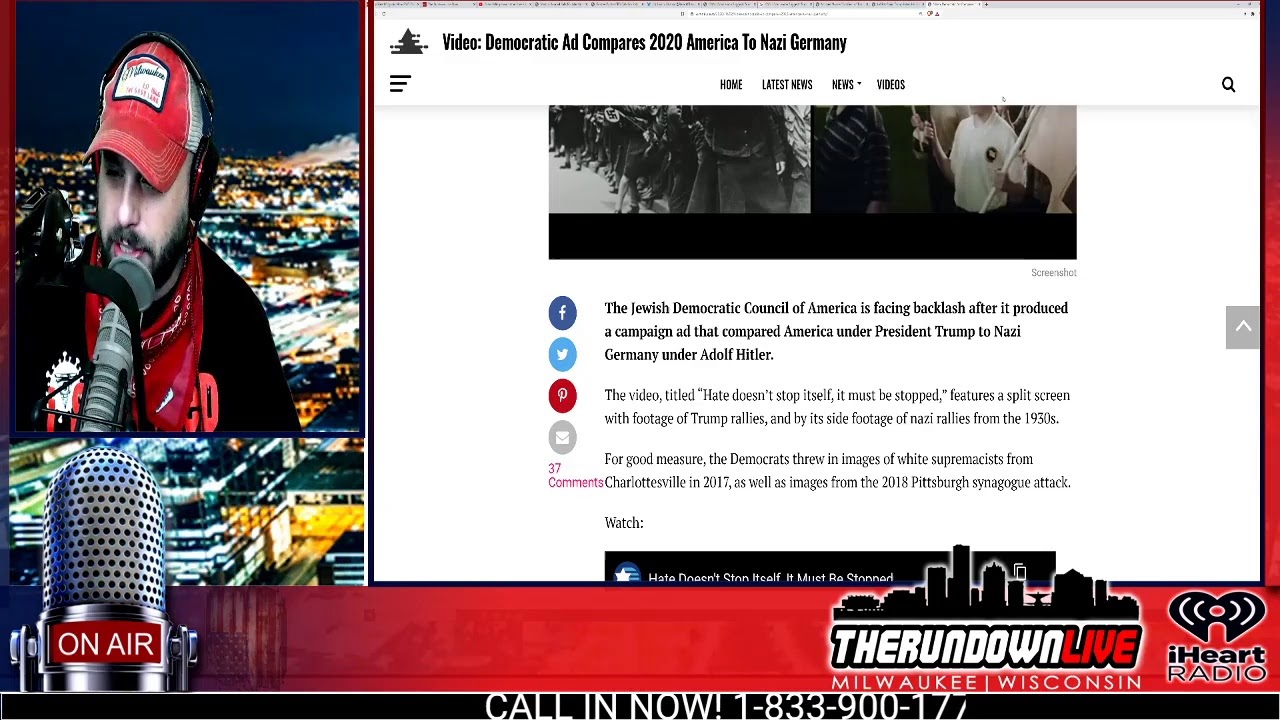Click the search magnifier icon
Viewport: 1280px width, 720px height.
pyautogui.click(x=1228, y=85)
